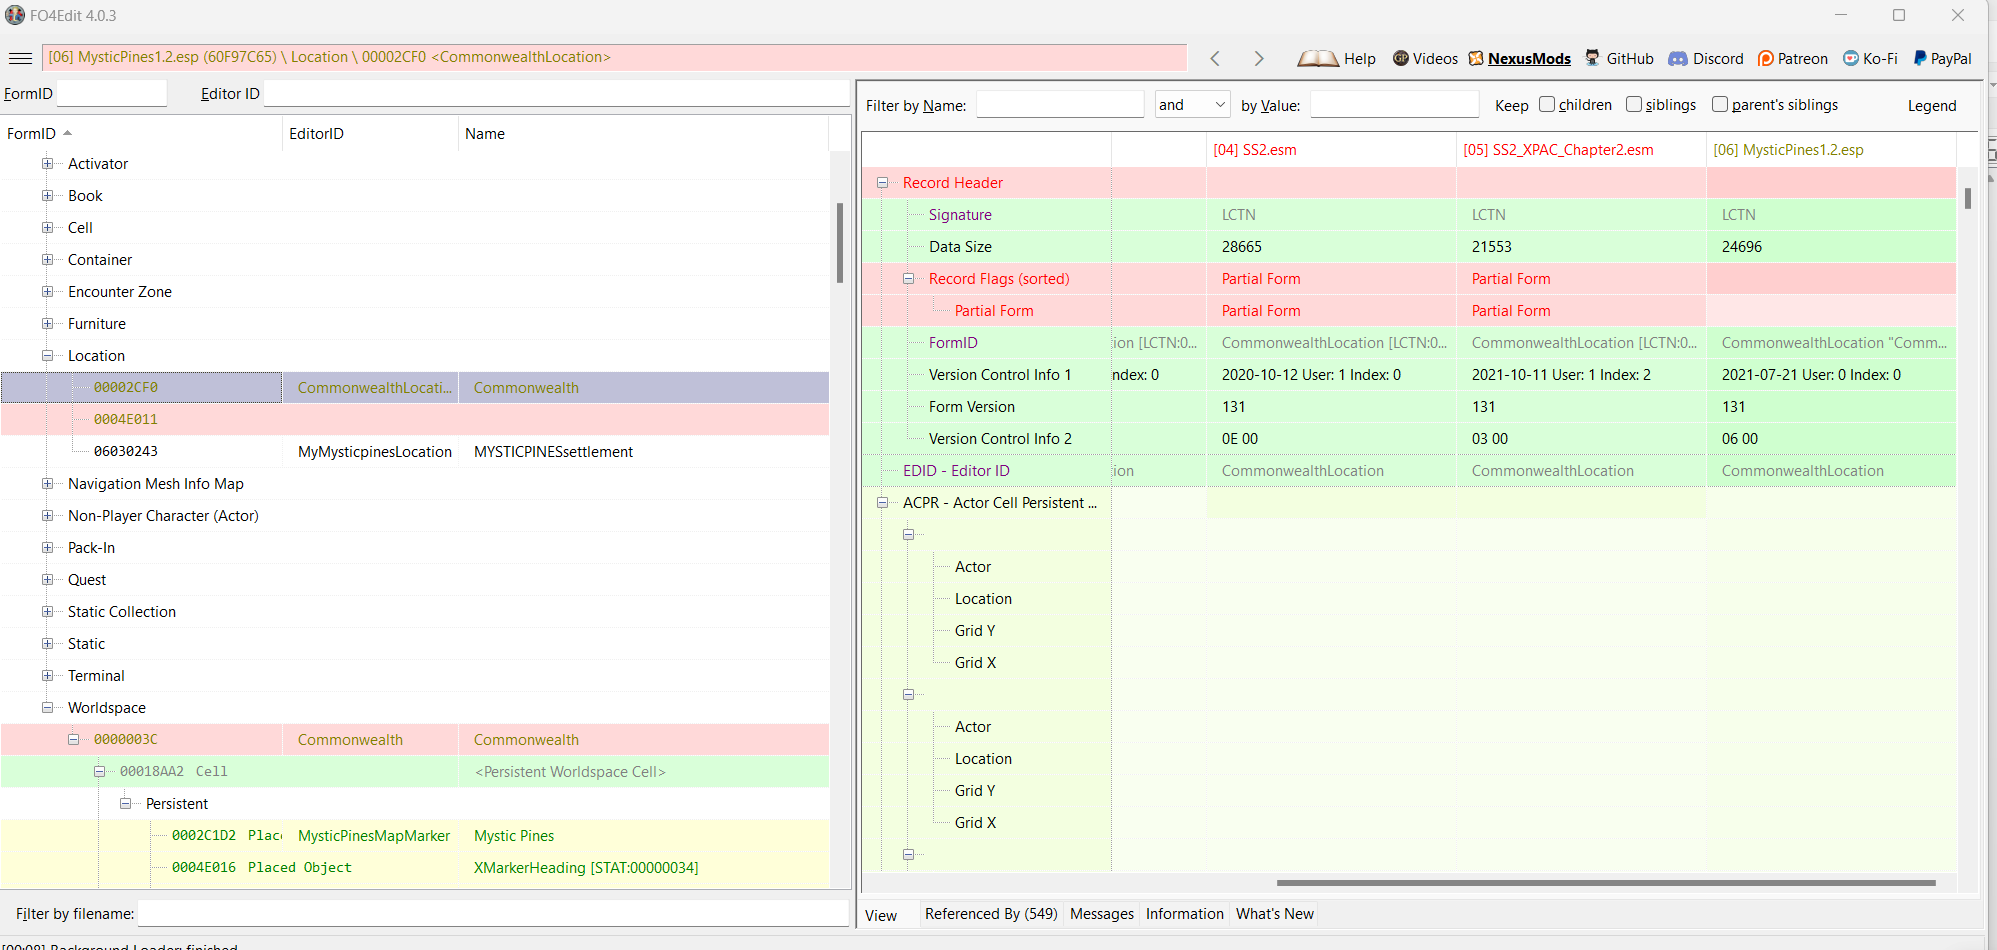Screen dimensions: 1997x950
Task: Expand the Container tree node
Action: (x=47, y=259)
